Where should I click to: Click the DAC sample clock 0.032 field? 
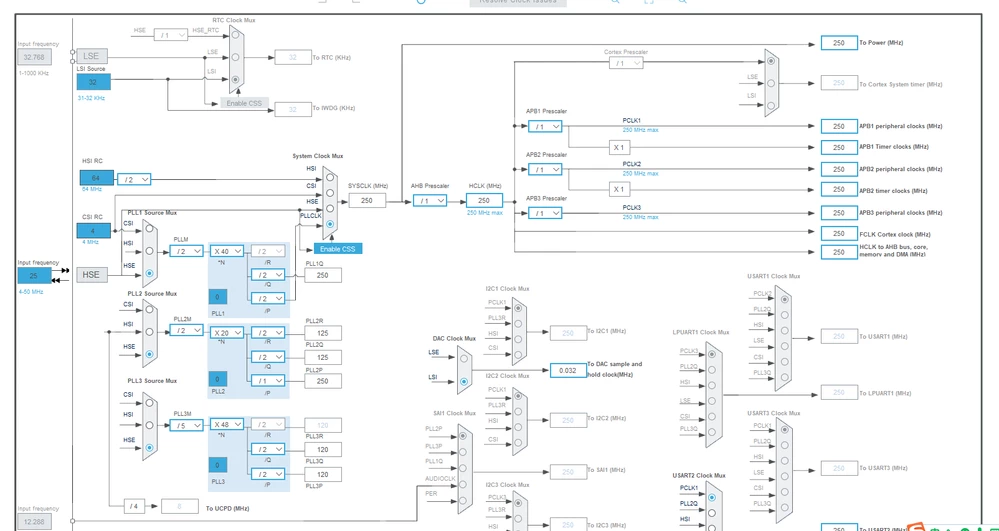568,370
